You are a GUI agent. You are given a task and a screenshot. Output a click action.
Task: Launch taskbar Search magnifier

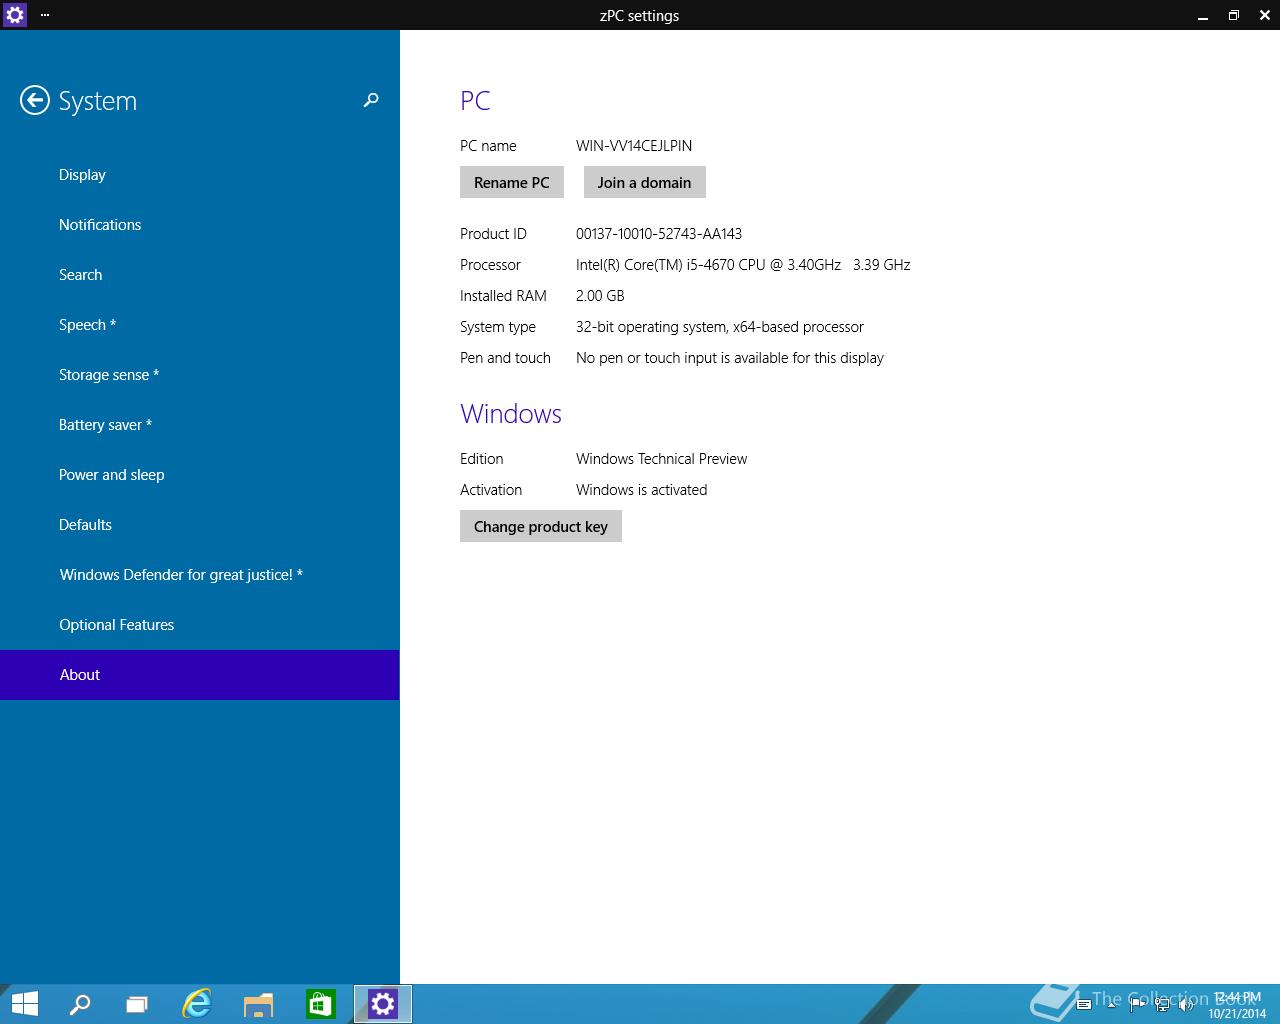(79, 1004)
